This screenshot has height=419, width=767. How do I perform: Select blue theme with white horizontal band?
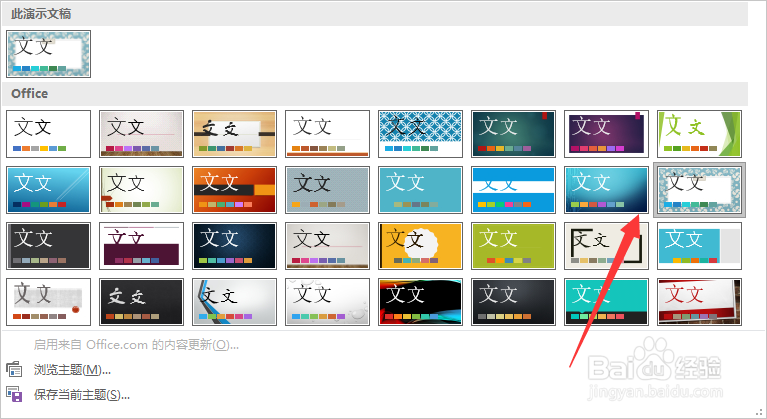[x=513, y=190]
